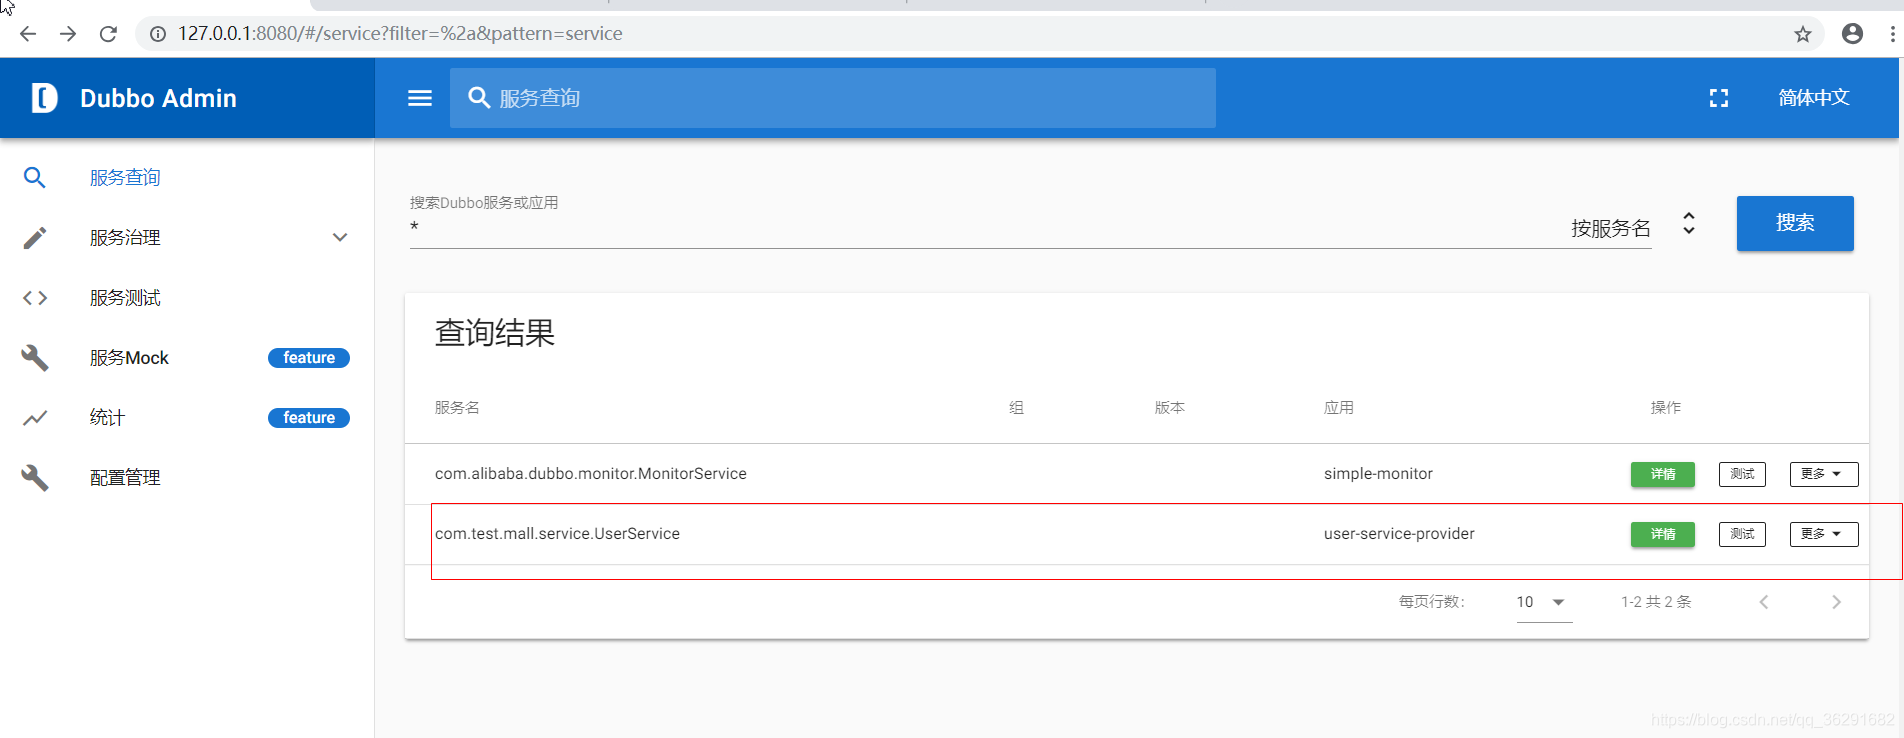Open 更多 dropdown for UserService row

pyautogui.click(x=1824, y=534)
